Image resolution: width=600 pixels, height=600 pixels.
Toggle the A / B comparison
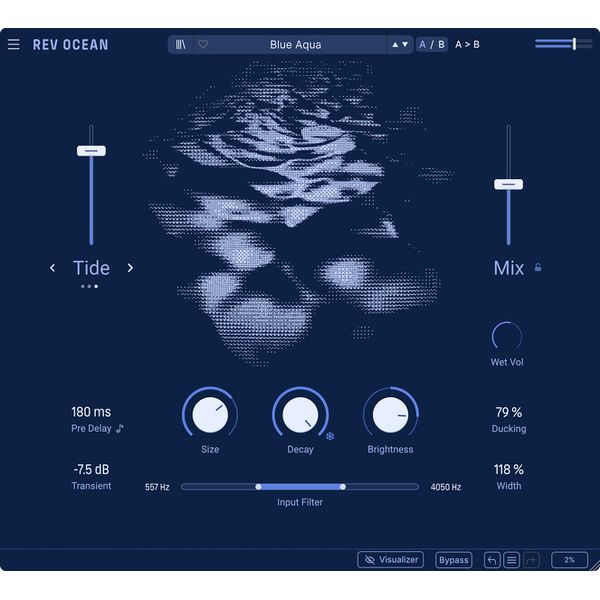tap(432, 45)
